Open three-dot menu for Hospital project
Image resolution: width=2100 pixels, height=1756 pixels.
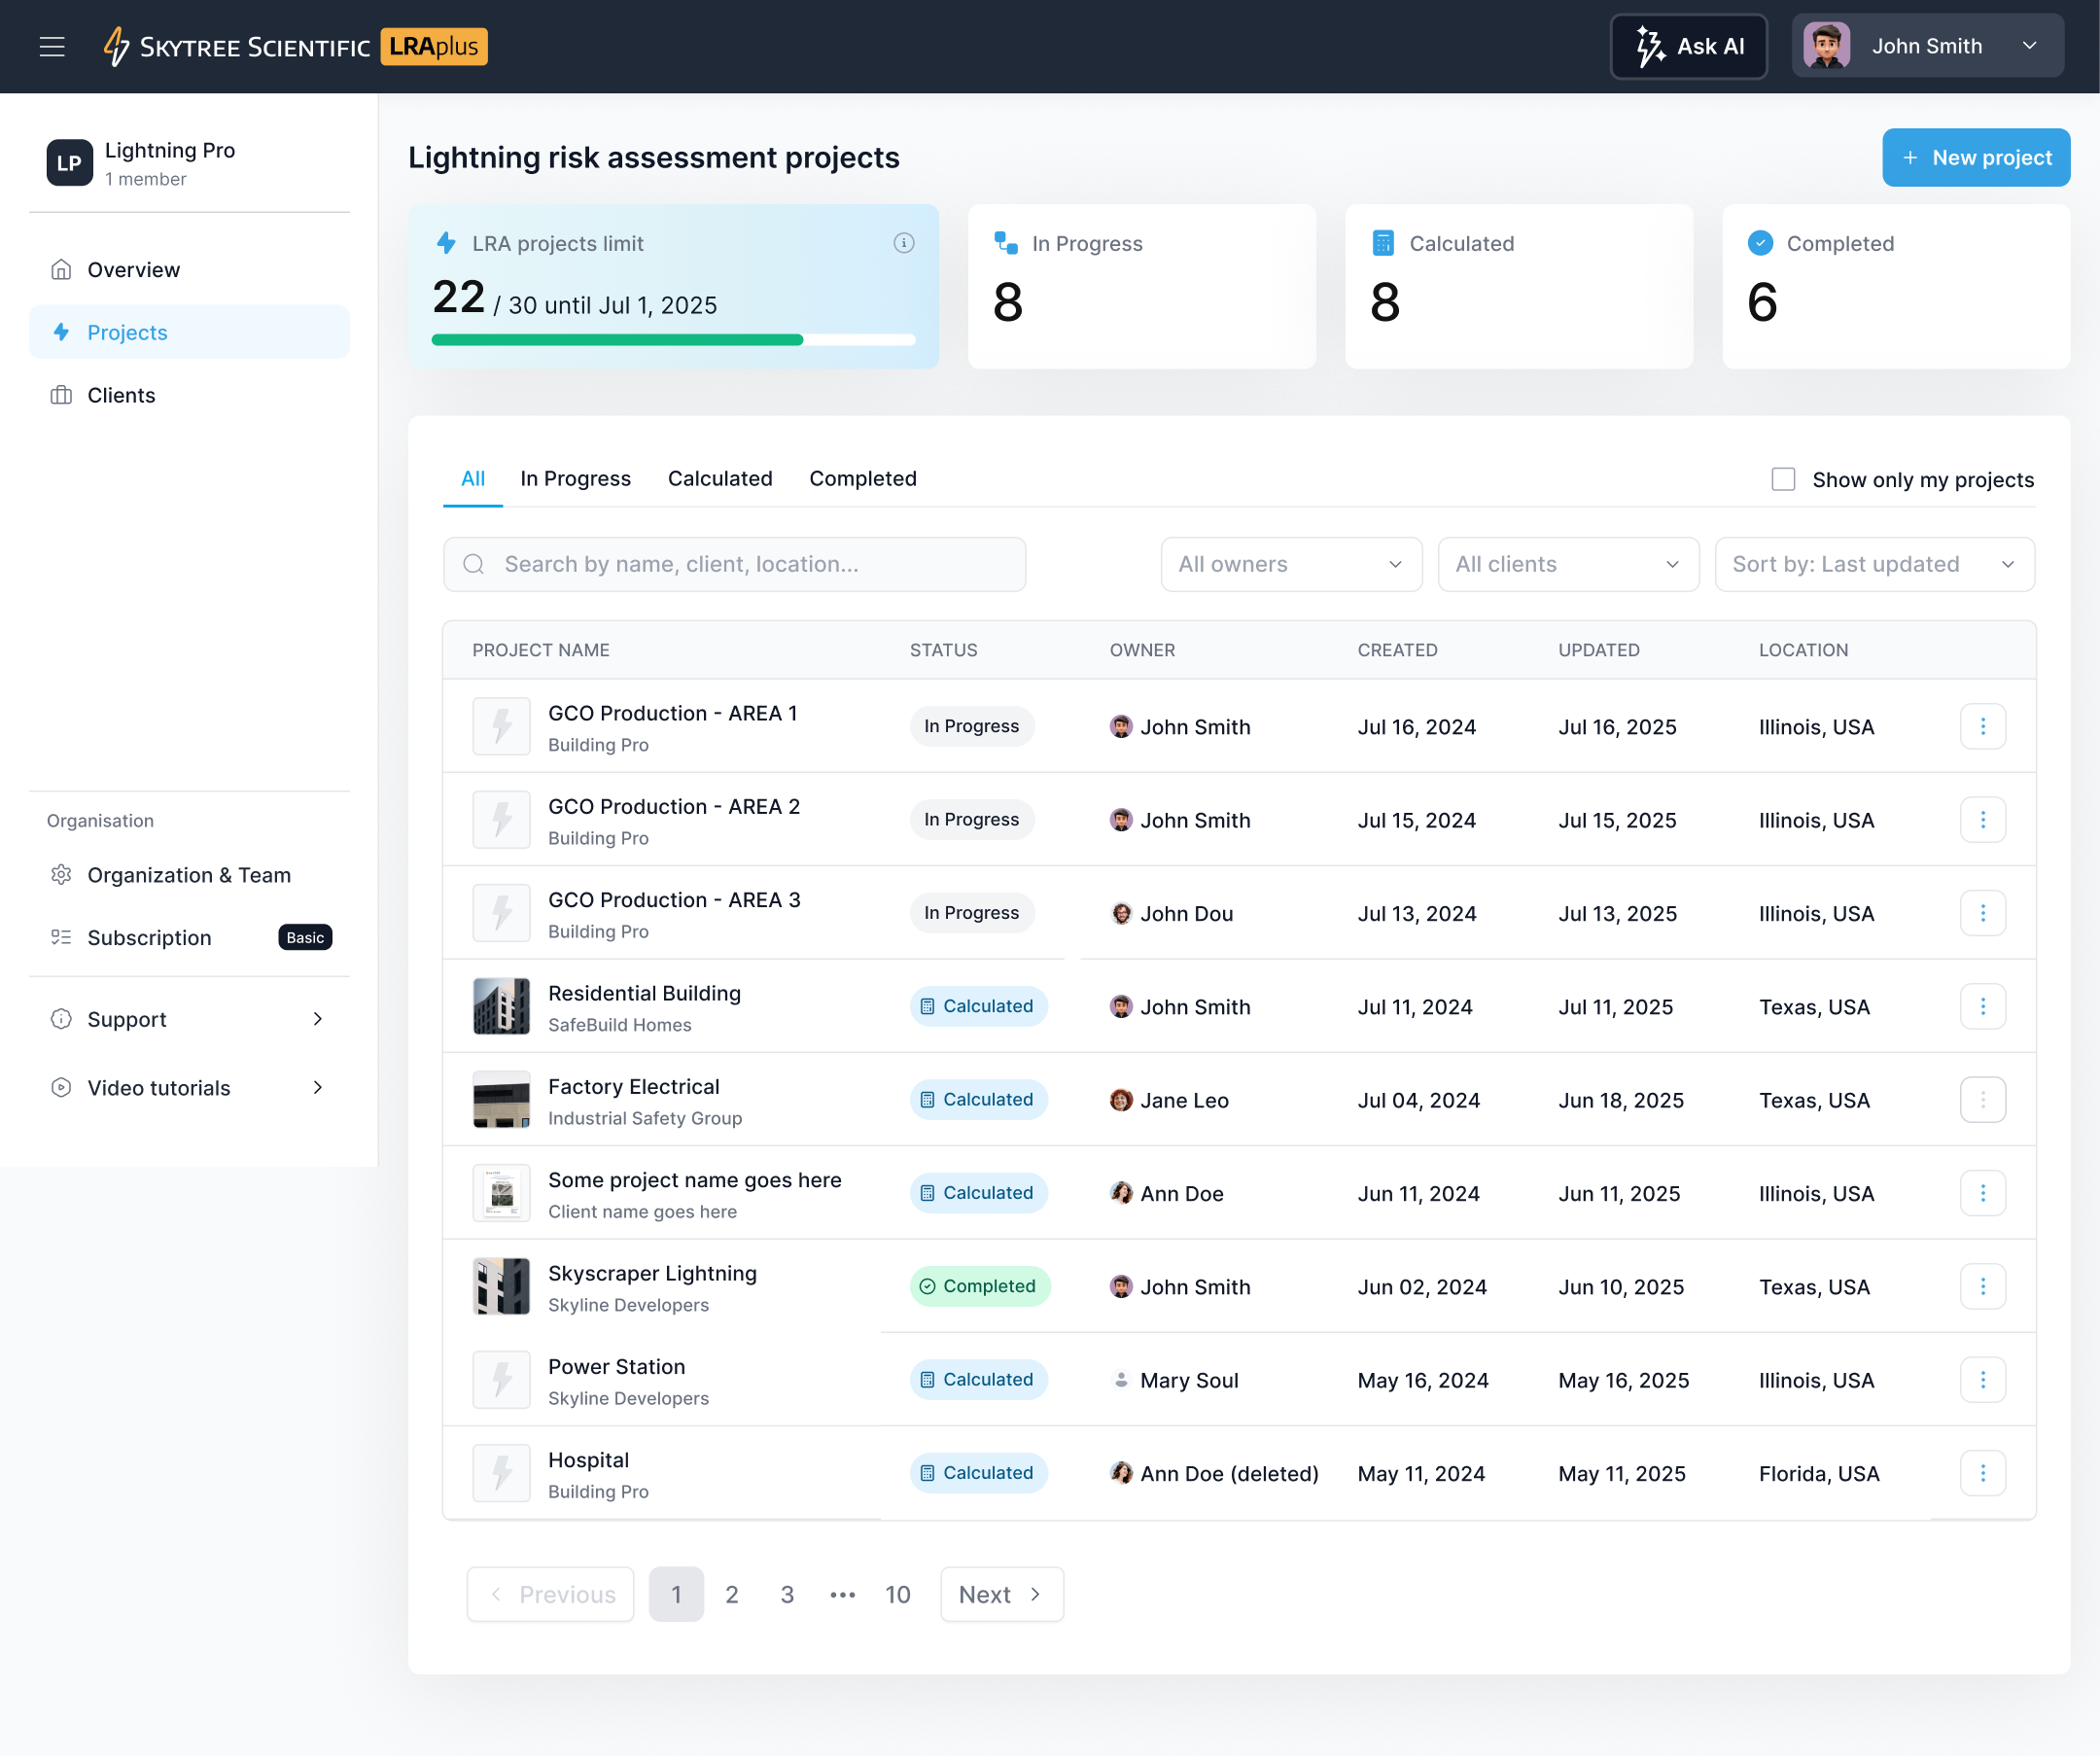pos(1982,1473)
